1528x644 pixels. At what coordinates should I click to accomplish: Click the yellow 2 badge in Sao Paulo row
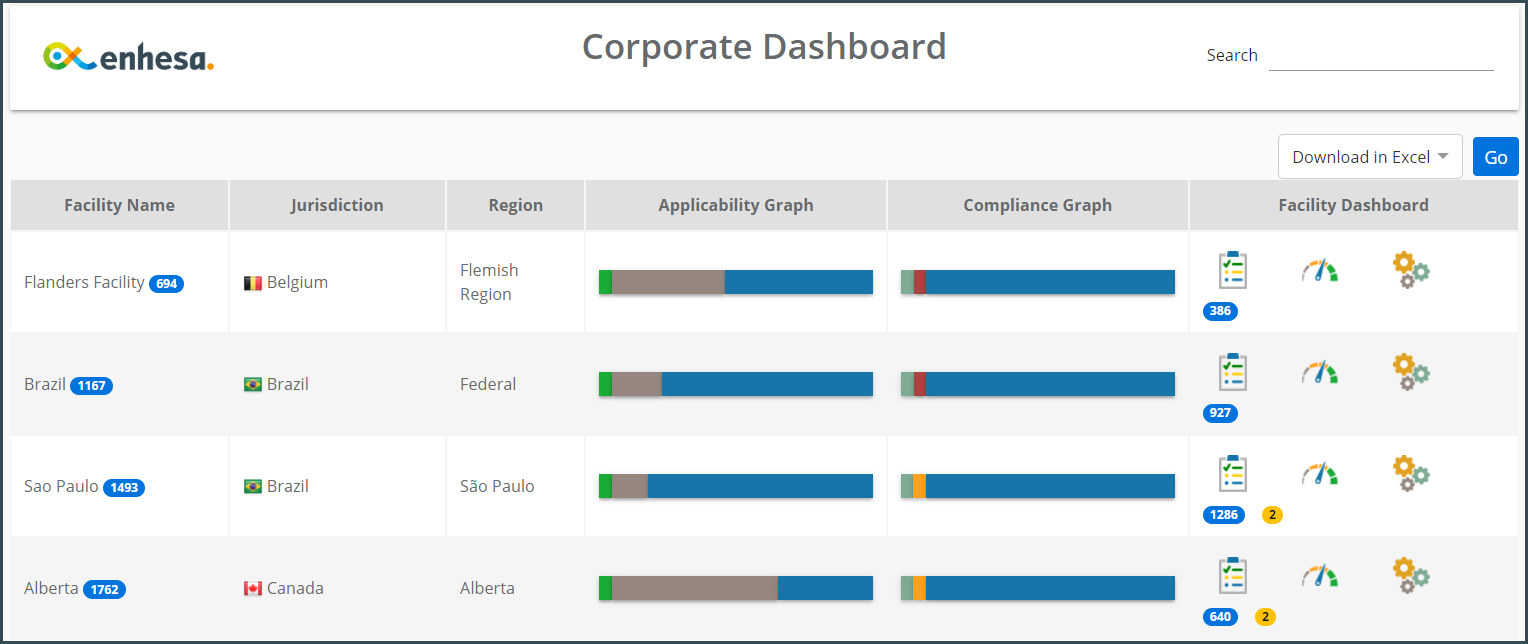point(1272,515)
